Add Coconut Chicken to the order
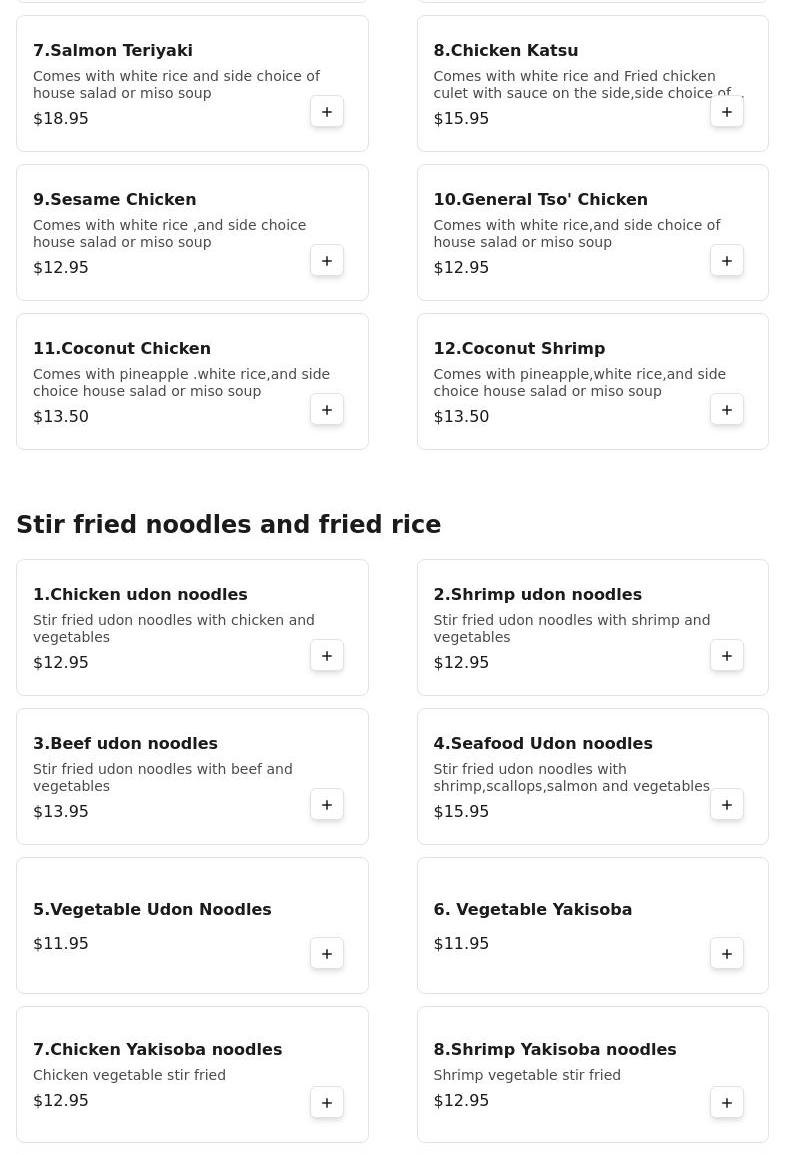The width and height of the screenshot is (785, 1155). point(327,410)
